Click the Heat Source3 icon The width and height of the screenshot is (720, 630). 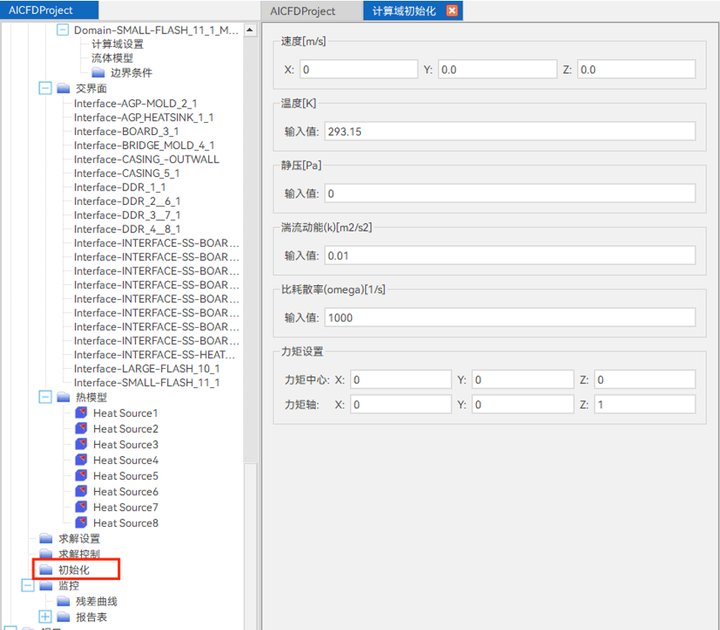point(81,444)
